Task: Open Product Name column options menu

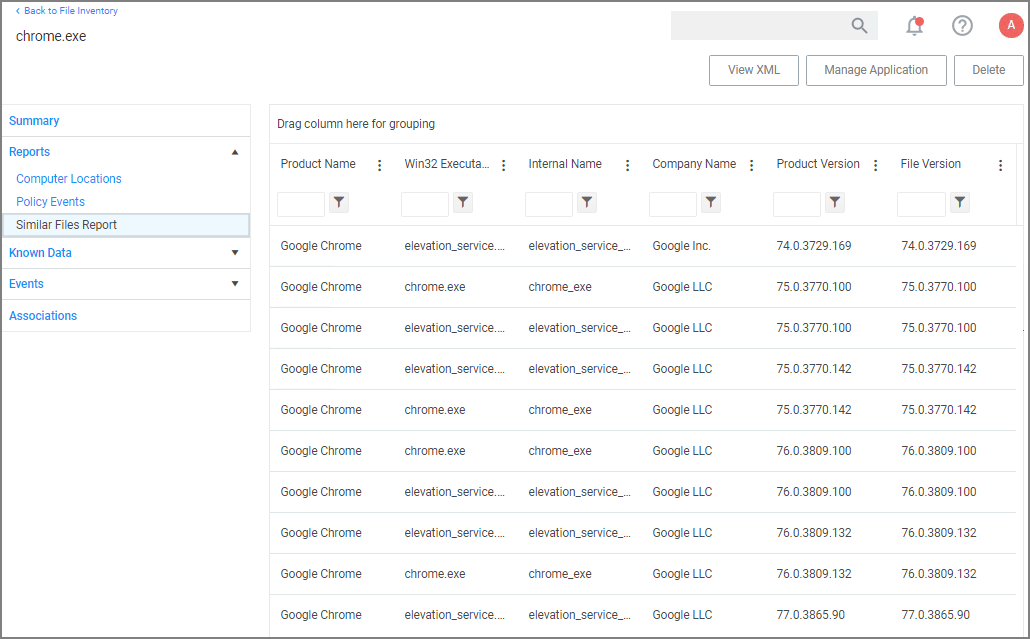Action: point(379,164)
